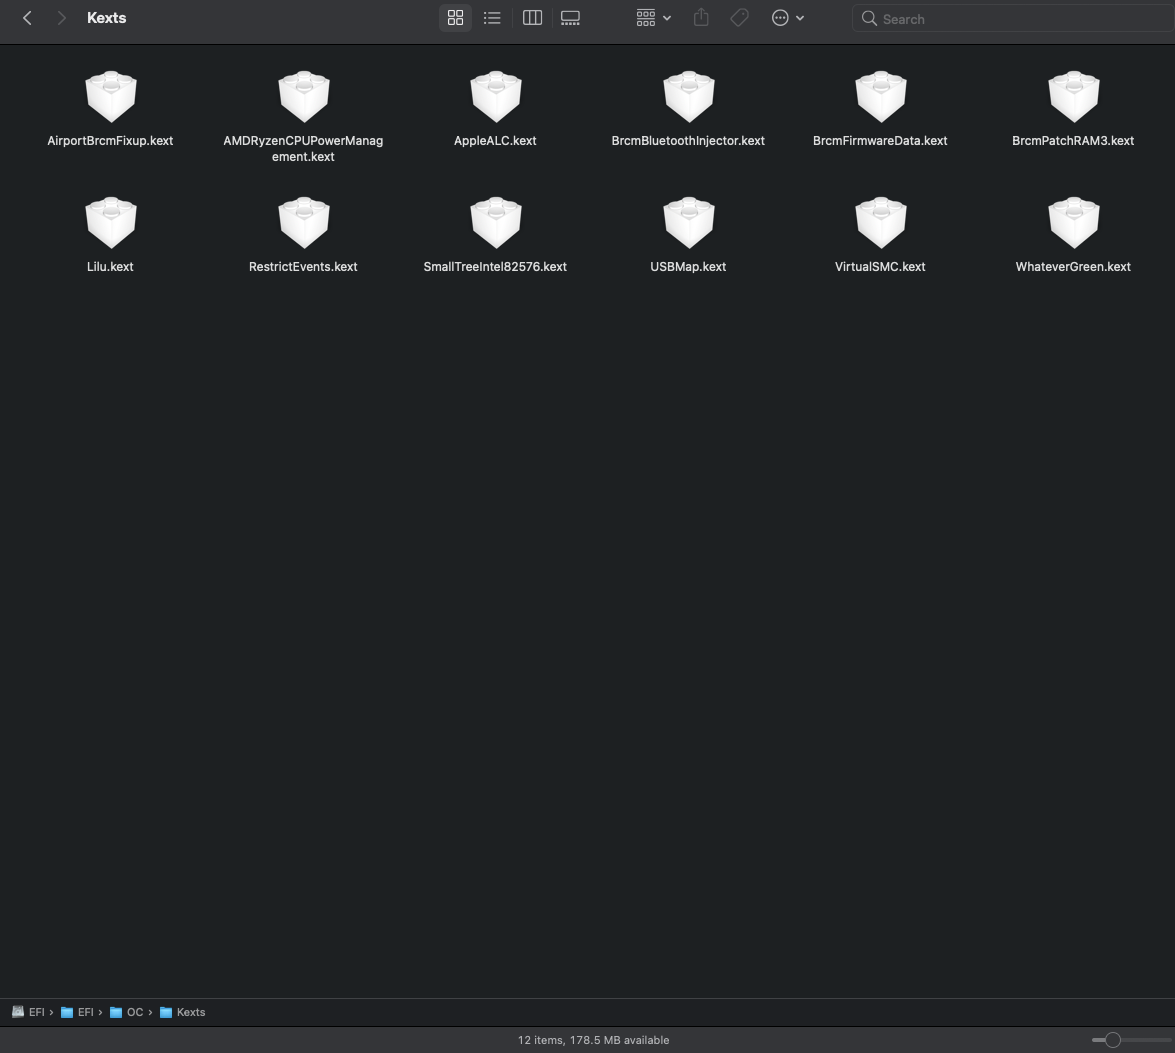The image size is (1175, 1053).
Task: Select the USBMap.kext file icon
Action: (x=688, y=223)
